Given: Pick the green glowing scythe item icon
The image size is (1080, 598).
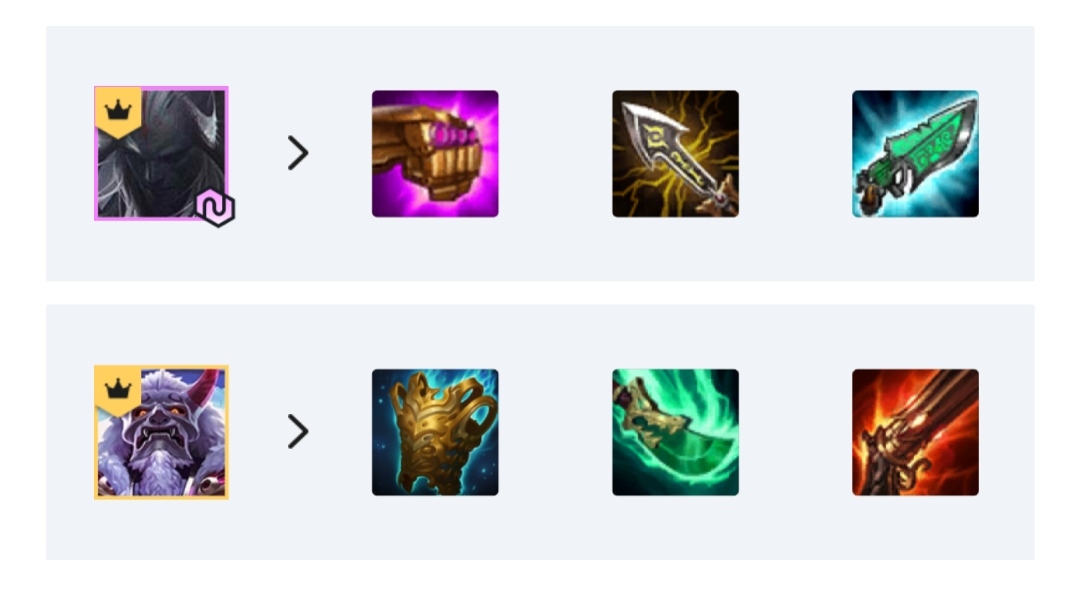Looking at the screenshot, I should pyautogui.click(x=676, y=432).
